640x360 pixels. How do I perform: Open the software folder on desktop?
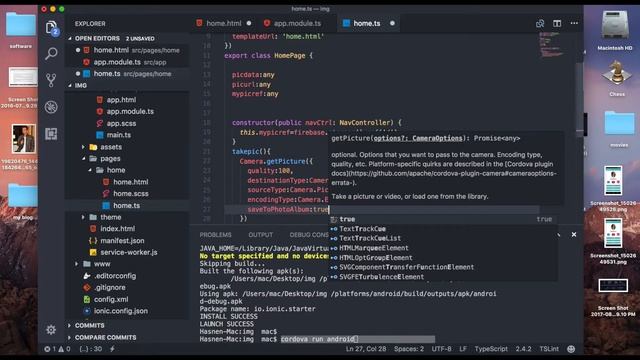click(x=20, y=29)
